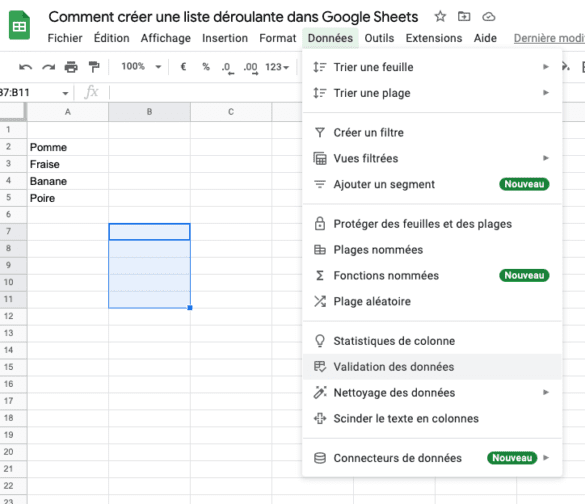585x504 pixels.
Task: Select Protéger des feuilles et des plages
Action: 432,224
